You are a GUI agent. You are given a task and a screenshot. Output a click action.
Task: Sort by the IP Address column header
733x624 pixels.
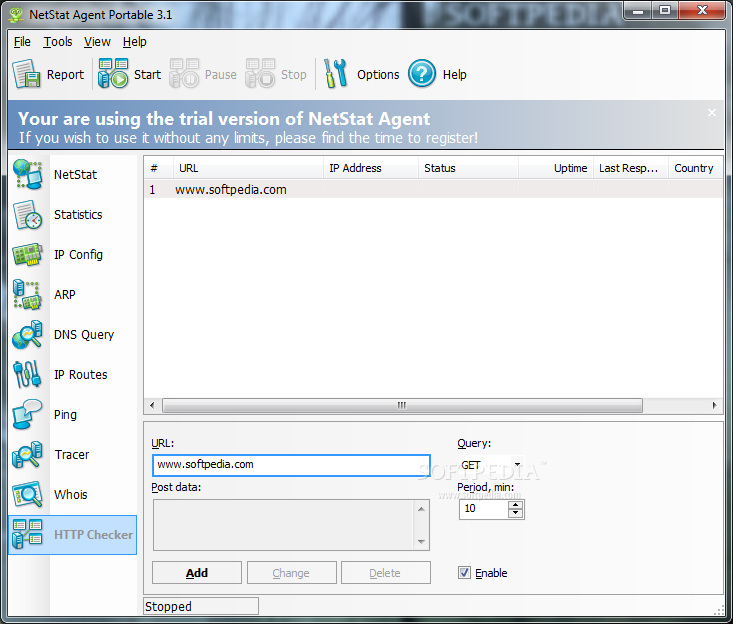[x=371, y=168]
